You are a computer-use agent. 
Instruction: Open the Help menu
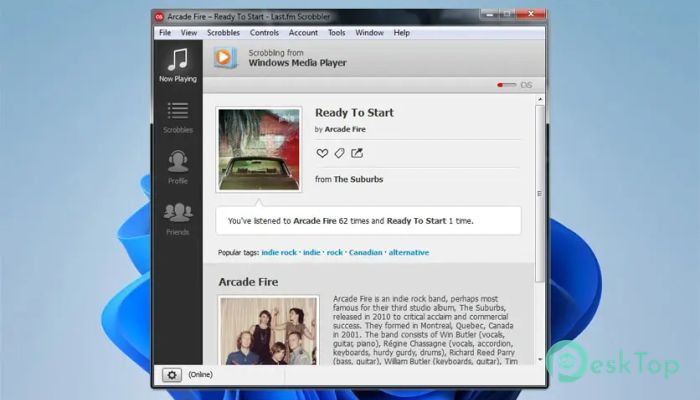[401, 33]
